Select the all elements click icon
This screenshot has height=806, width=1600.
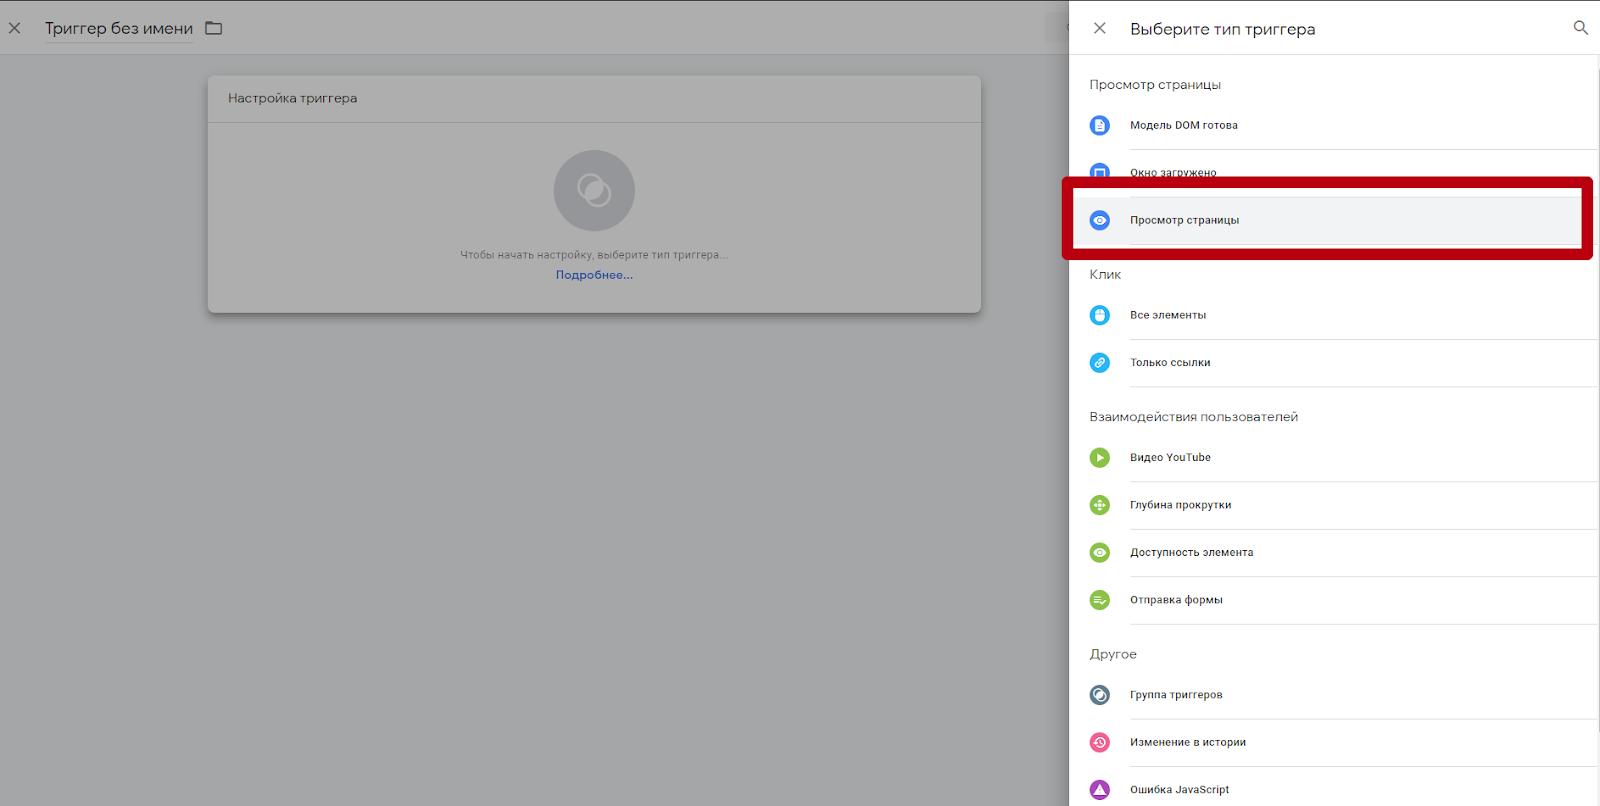pos(1099,315)
